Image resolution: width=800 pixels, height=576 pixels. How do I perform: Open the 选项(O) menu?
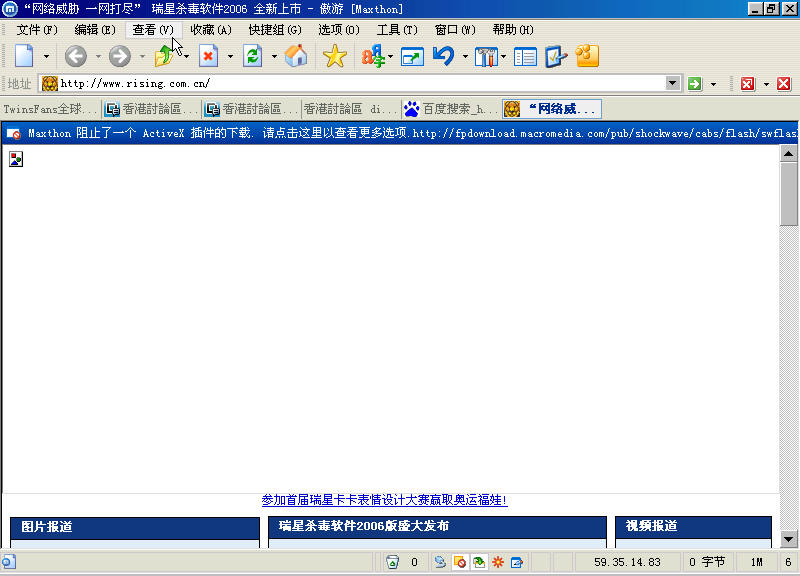[x=339, y=30]
